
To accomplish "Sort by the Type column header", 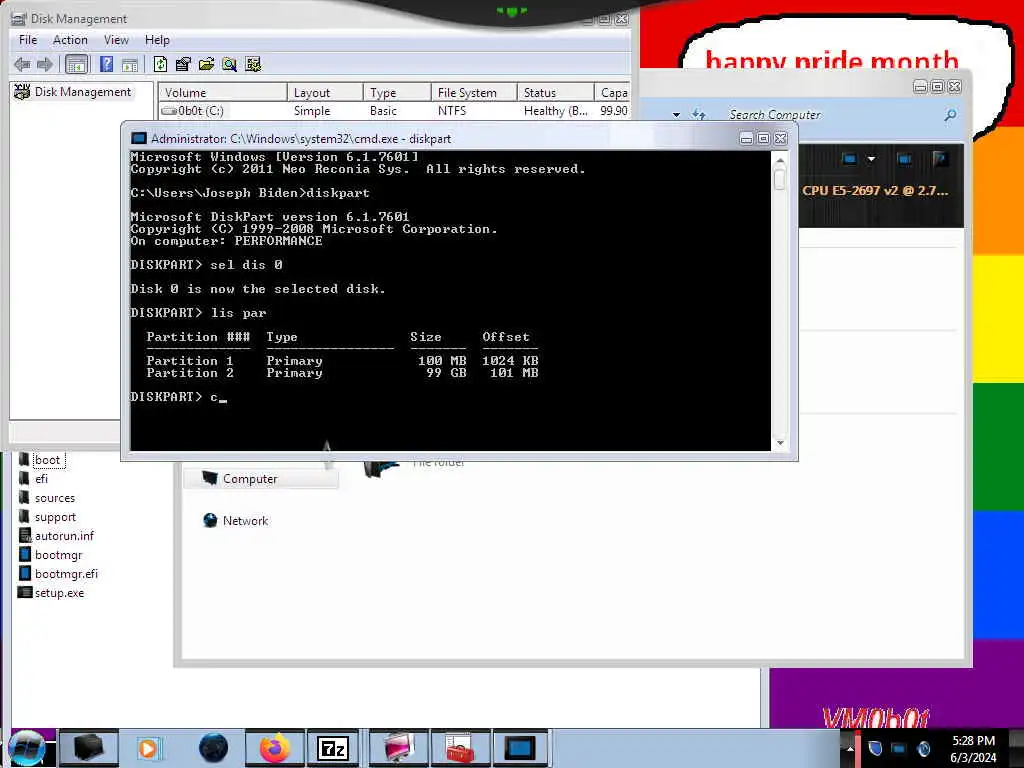I will [397, 93].
